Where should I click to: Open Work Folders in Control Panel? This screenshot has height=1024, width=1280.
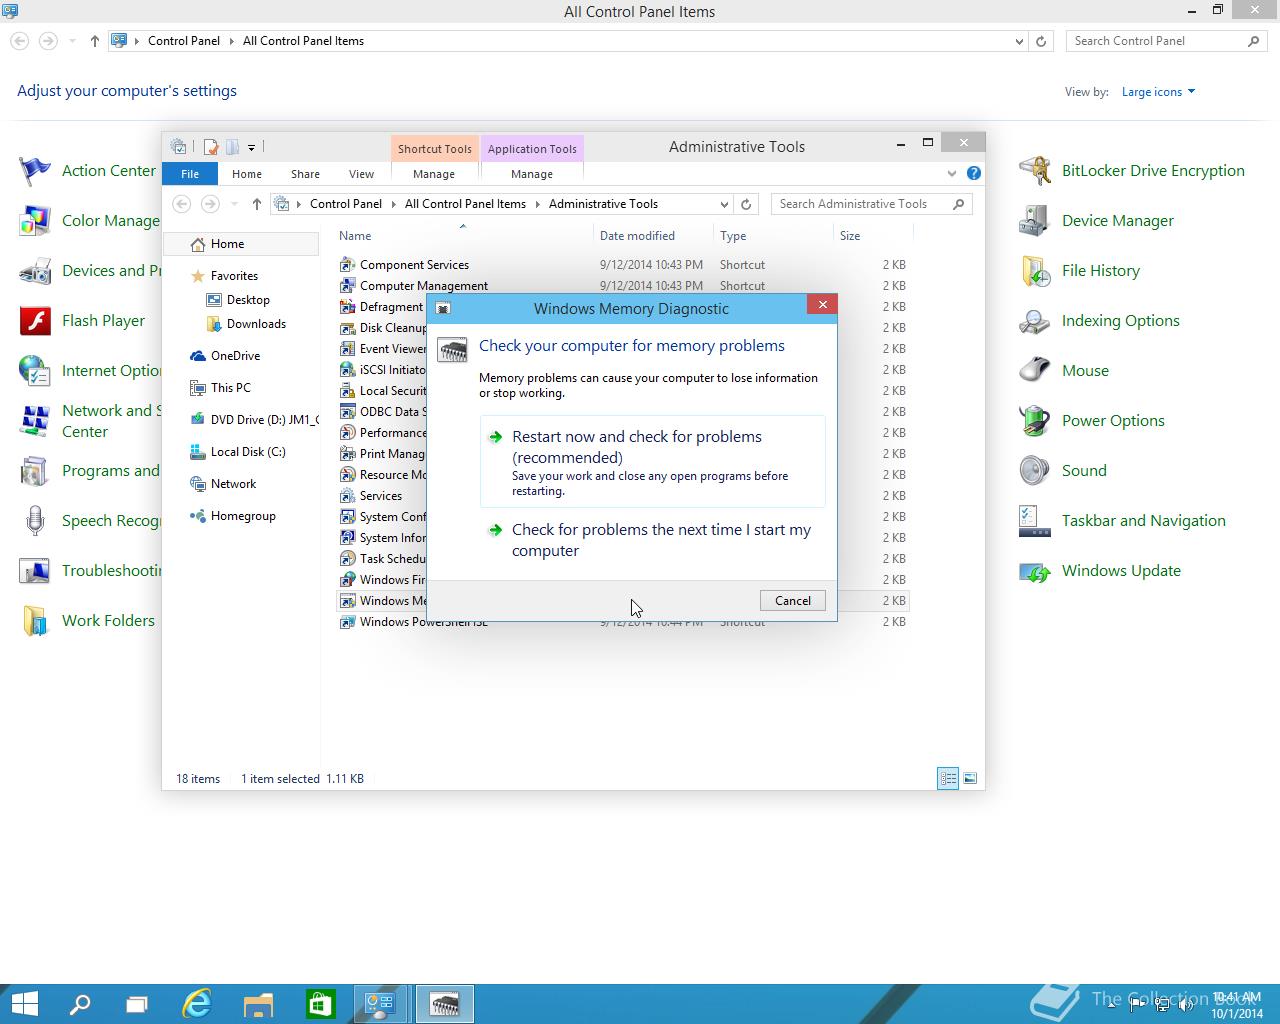87,621
